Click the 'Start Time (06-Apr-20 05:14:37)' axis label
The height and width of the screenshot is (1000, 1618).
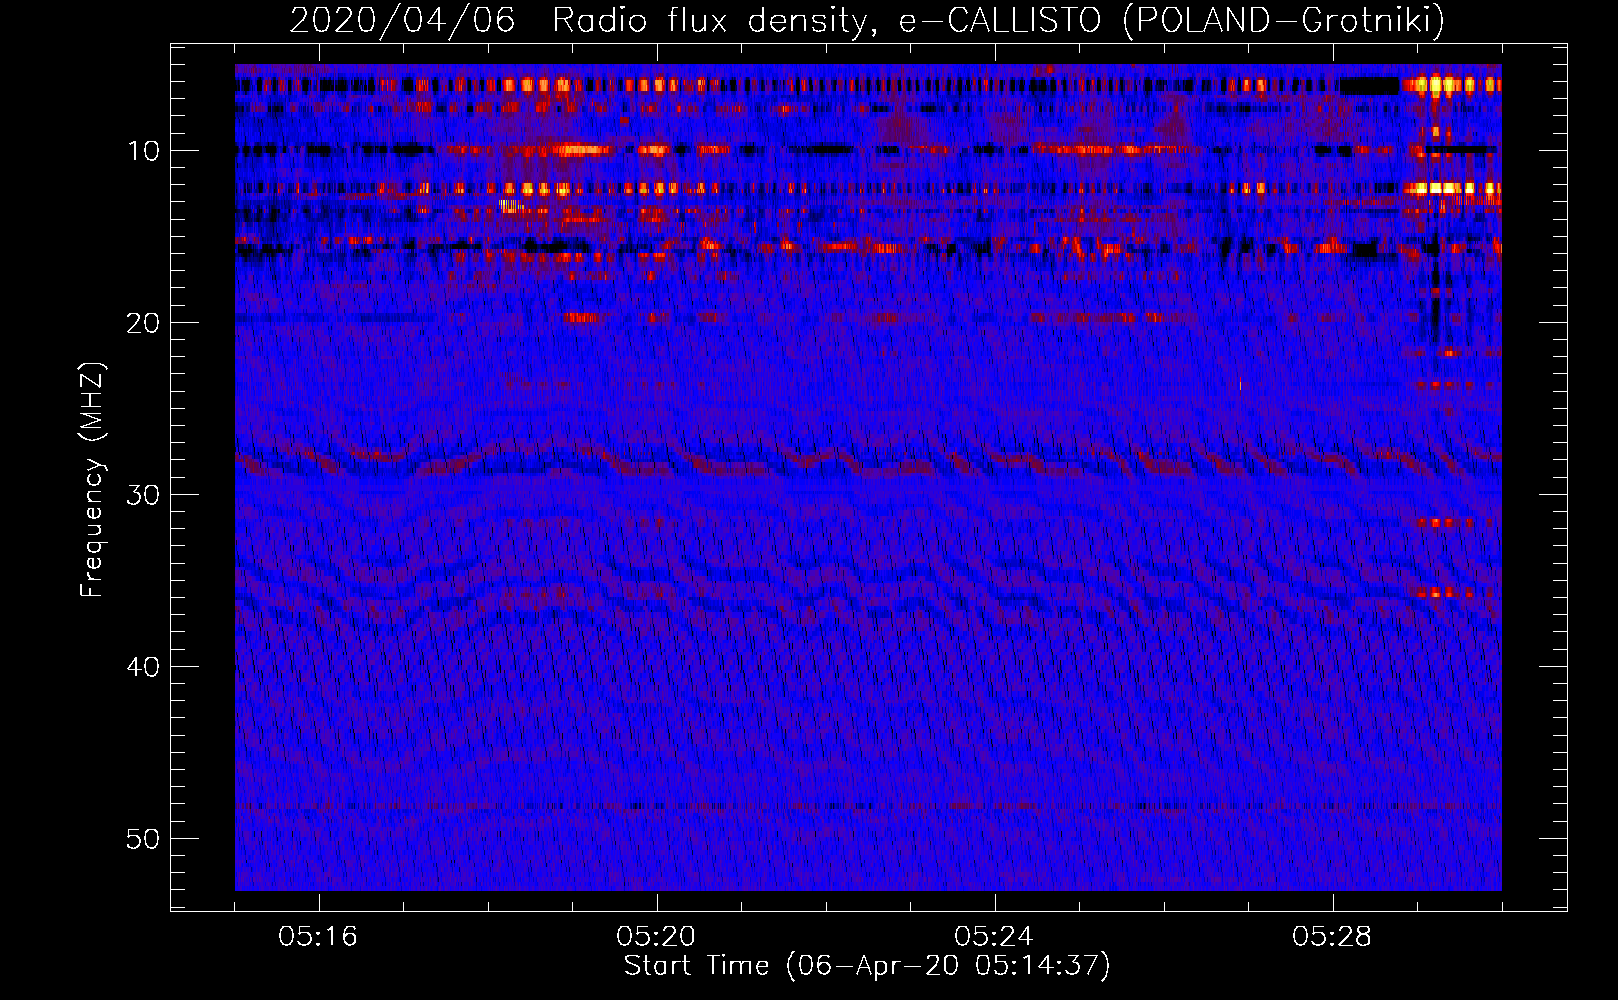tap(867, 966)
